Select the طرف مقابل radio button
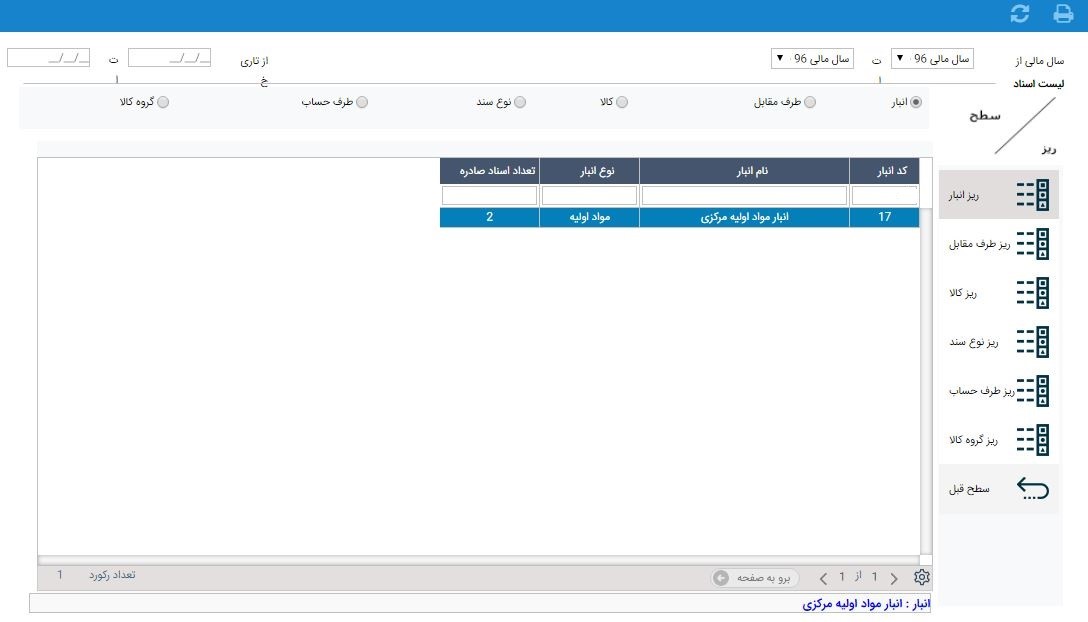This screenshot has height=622, width=1088. [x=810, y=102]
